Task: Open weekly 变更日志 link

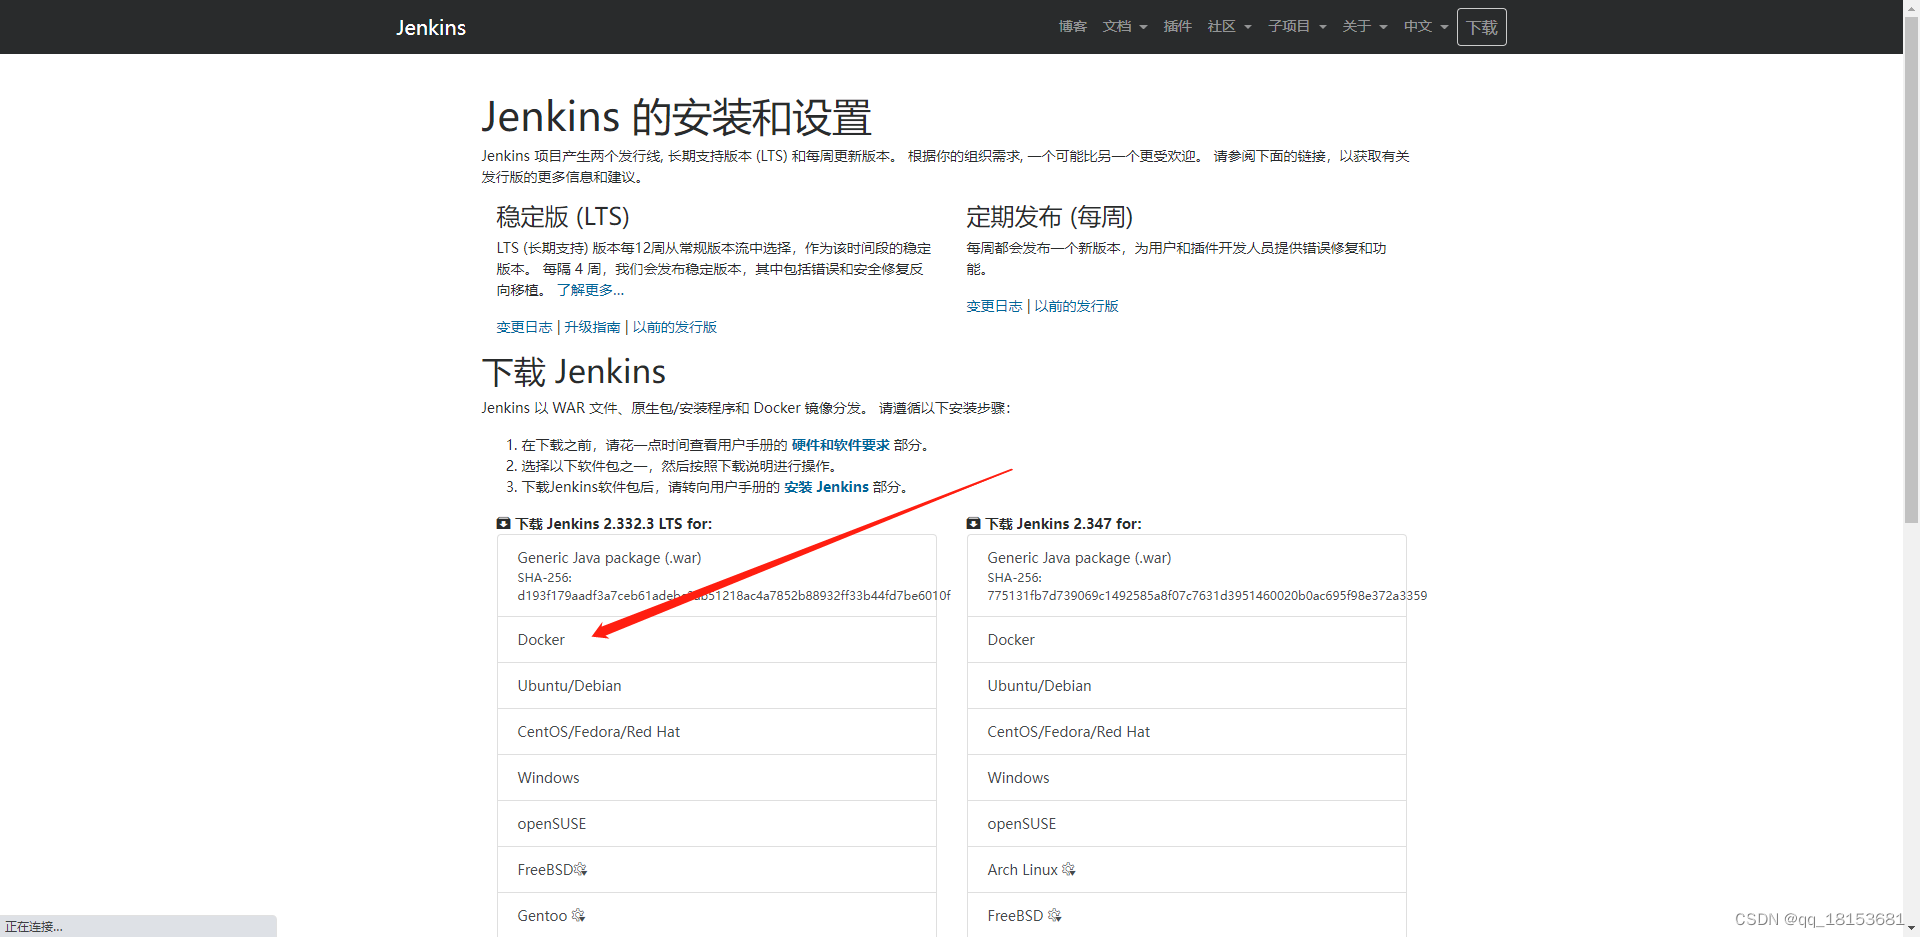Action: (x=994, y=306)
